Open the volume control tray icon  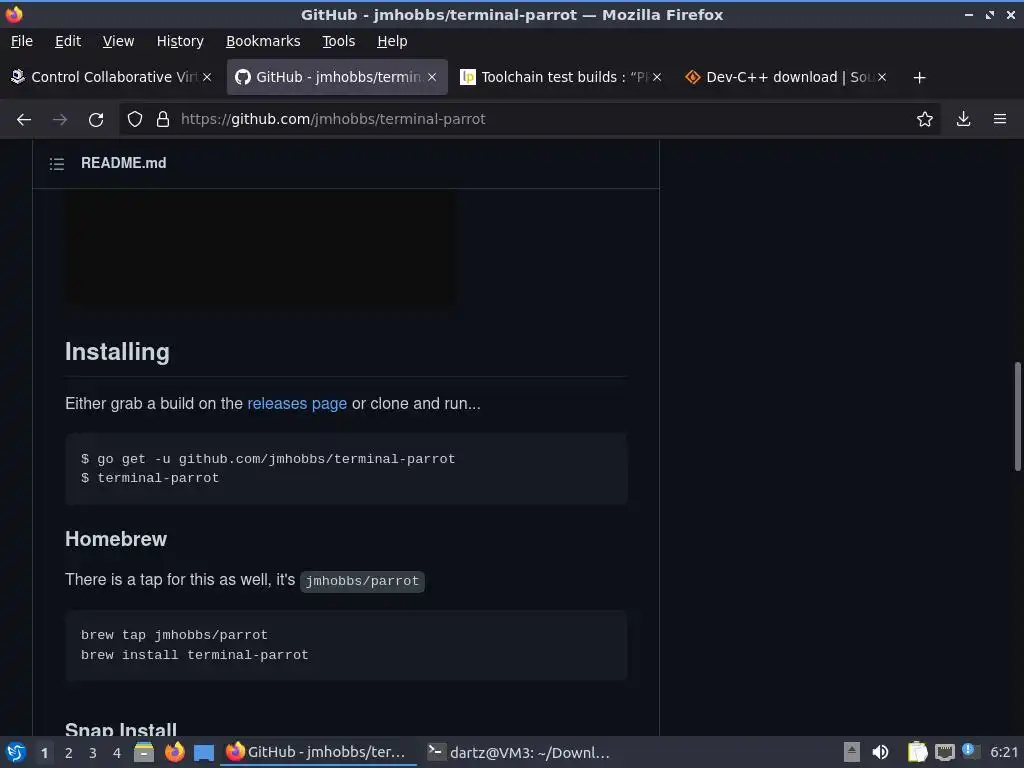coord(880,752)
